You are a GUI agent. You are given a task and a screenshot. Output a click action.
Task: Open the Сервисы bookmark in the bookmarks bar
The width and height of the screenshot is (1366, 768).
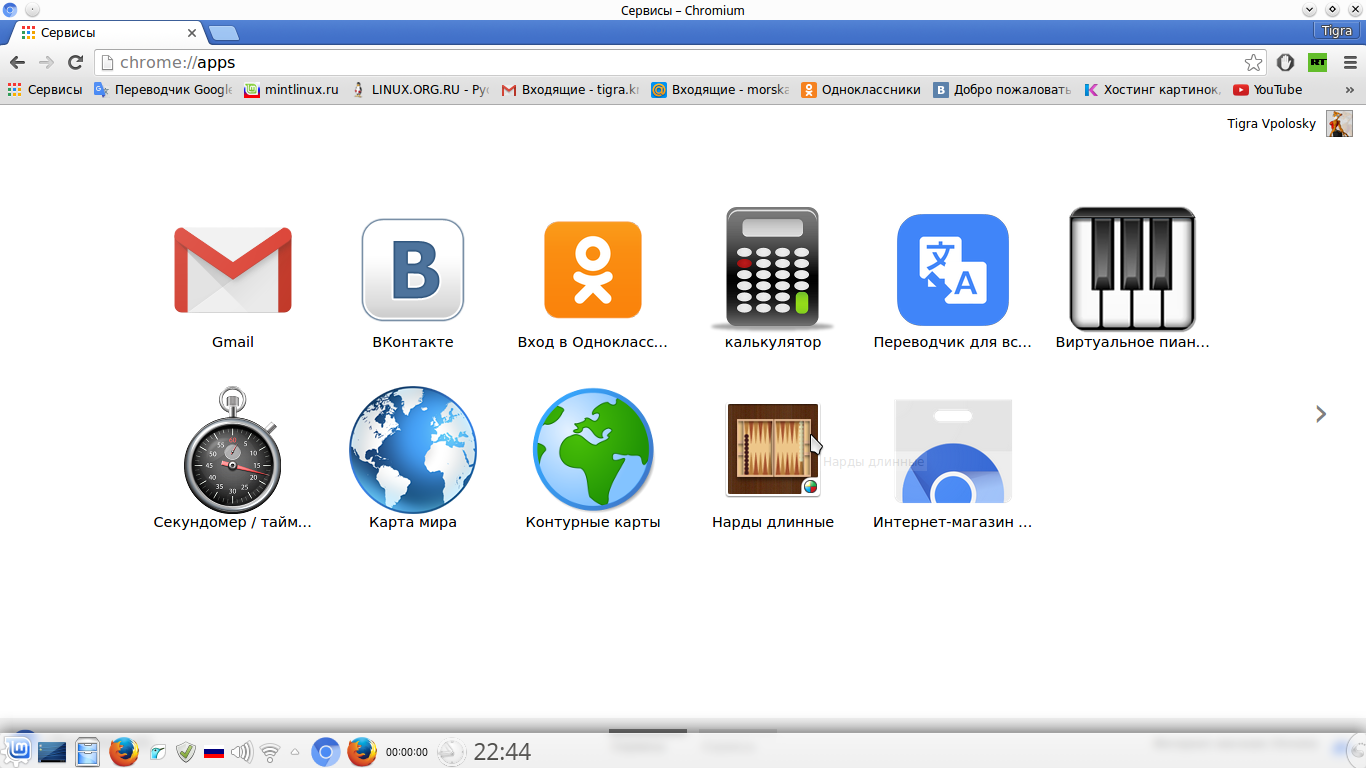click(45, 90)
